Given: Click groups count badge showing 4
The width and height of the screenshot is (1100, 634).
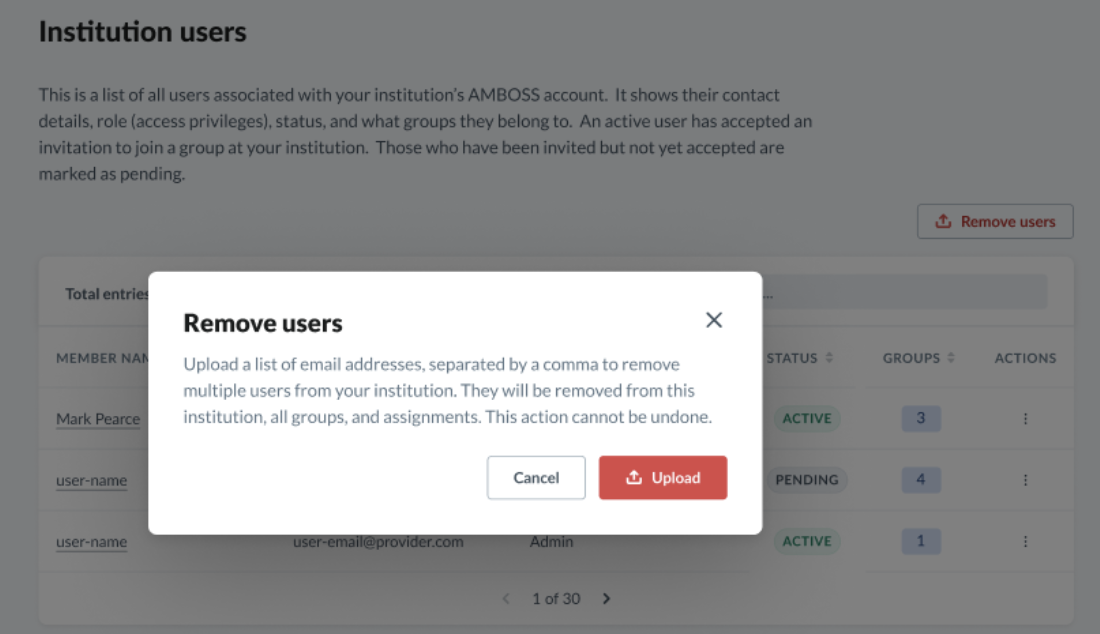Looking at the screenshot, I should pos(920,480).
